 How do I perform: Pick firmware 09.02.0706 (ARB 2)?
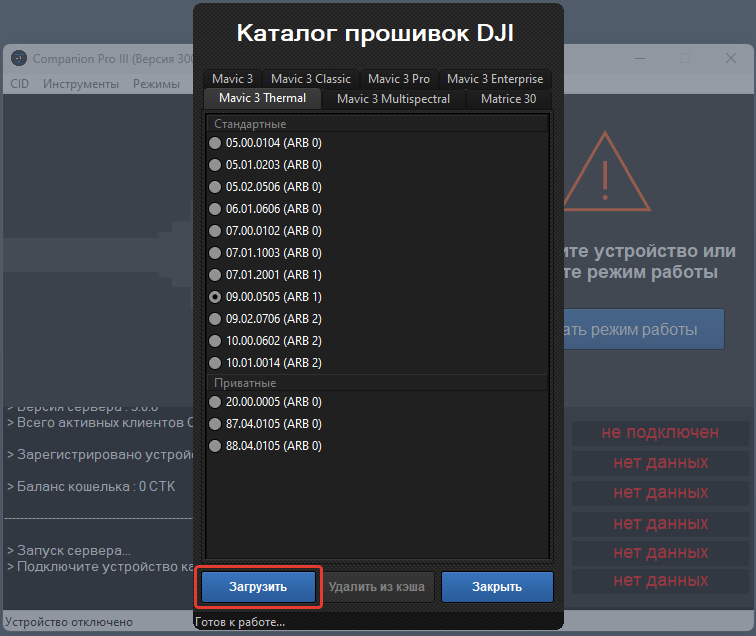coord(215,319)
